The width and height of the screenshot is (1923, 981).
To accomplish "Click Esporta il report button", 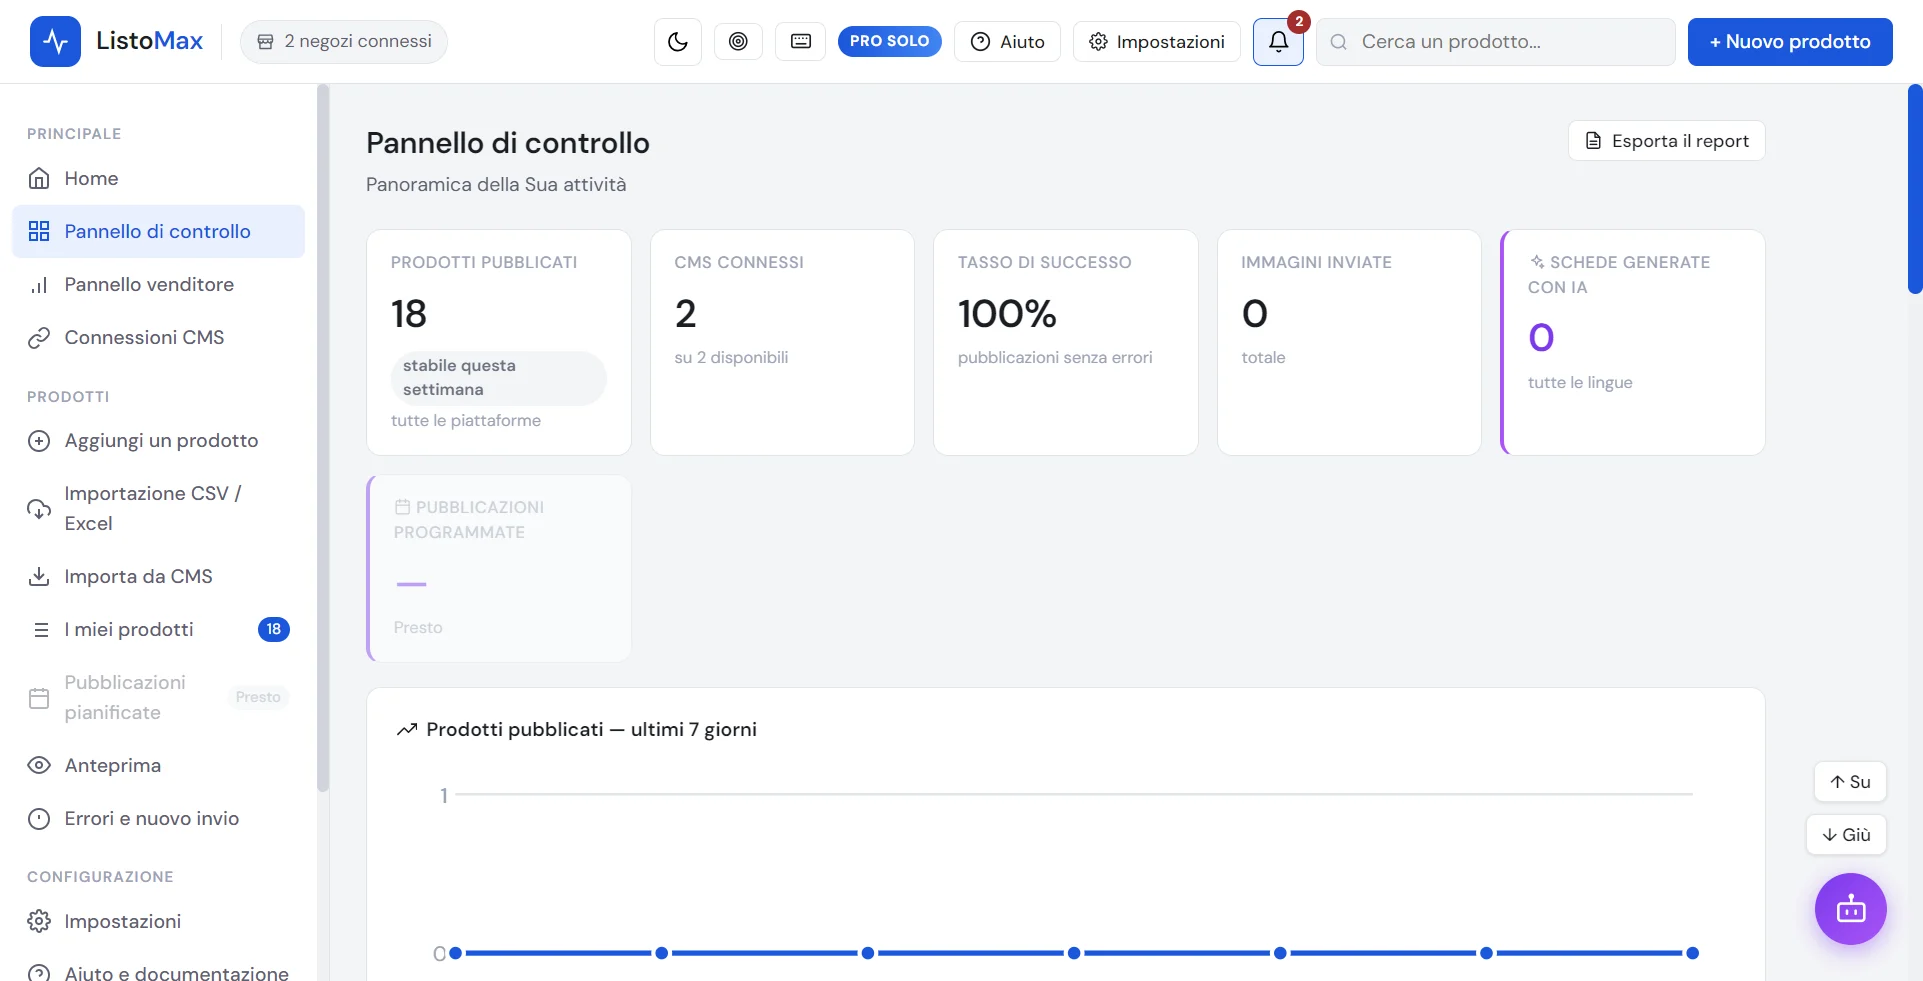I will [1667, 141].
